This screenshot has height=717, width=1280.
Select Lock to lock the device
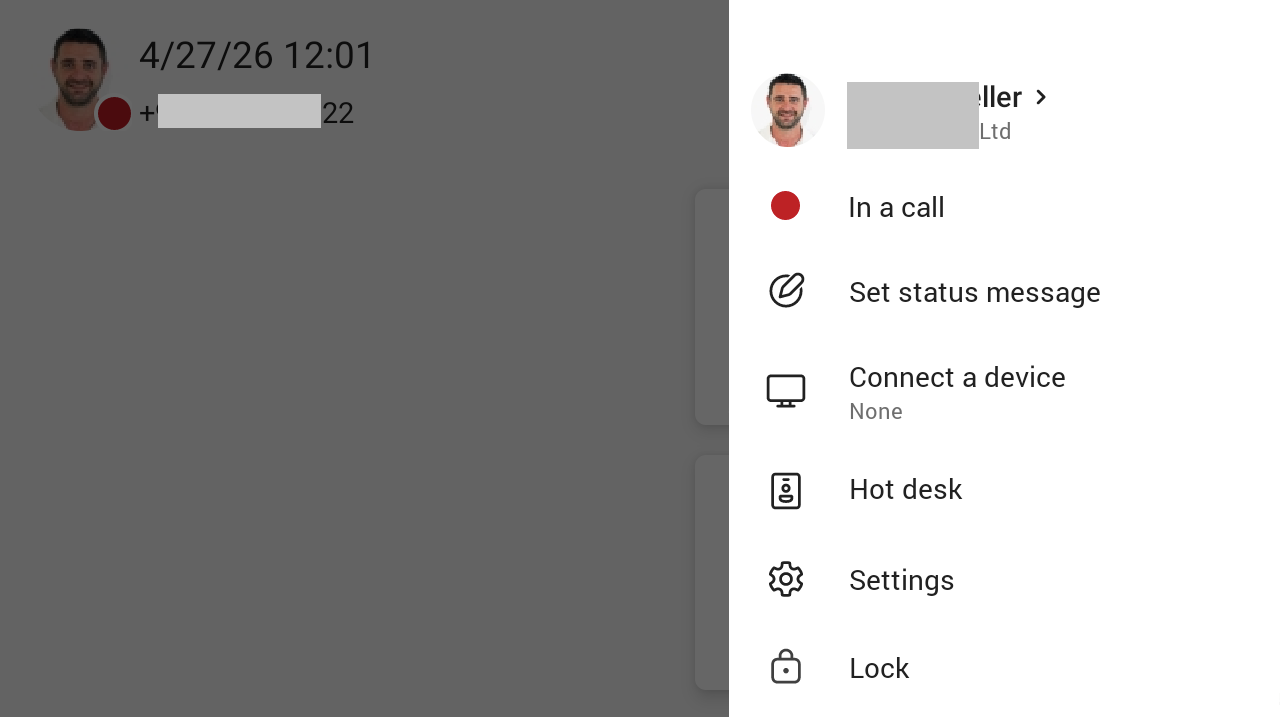[1004, 668]
